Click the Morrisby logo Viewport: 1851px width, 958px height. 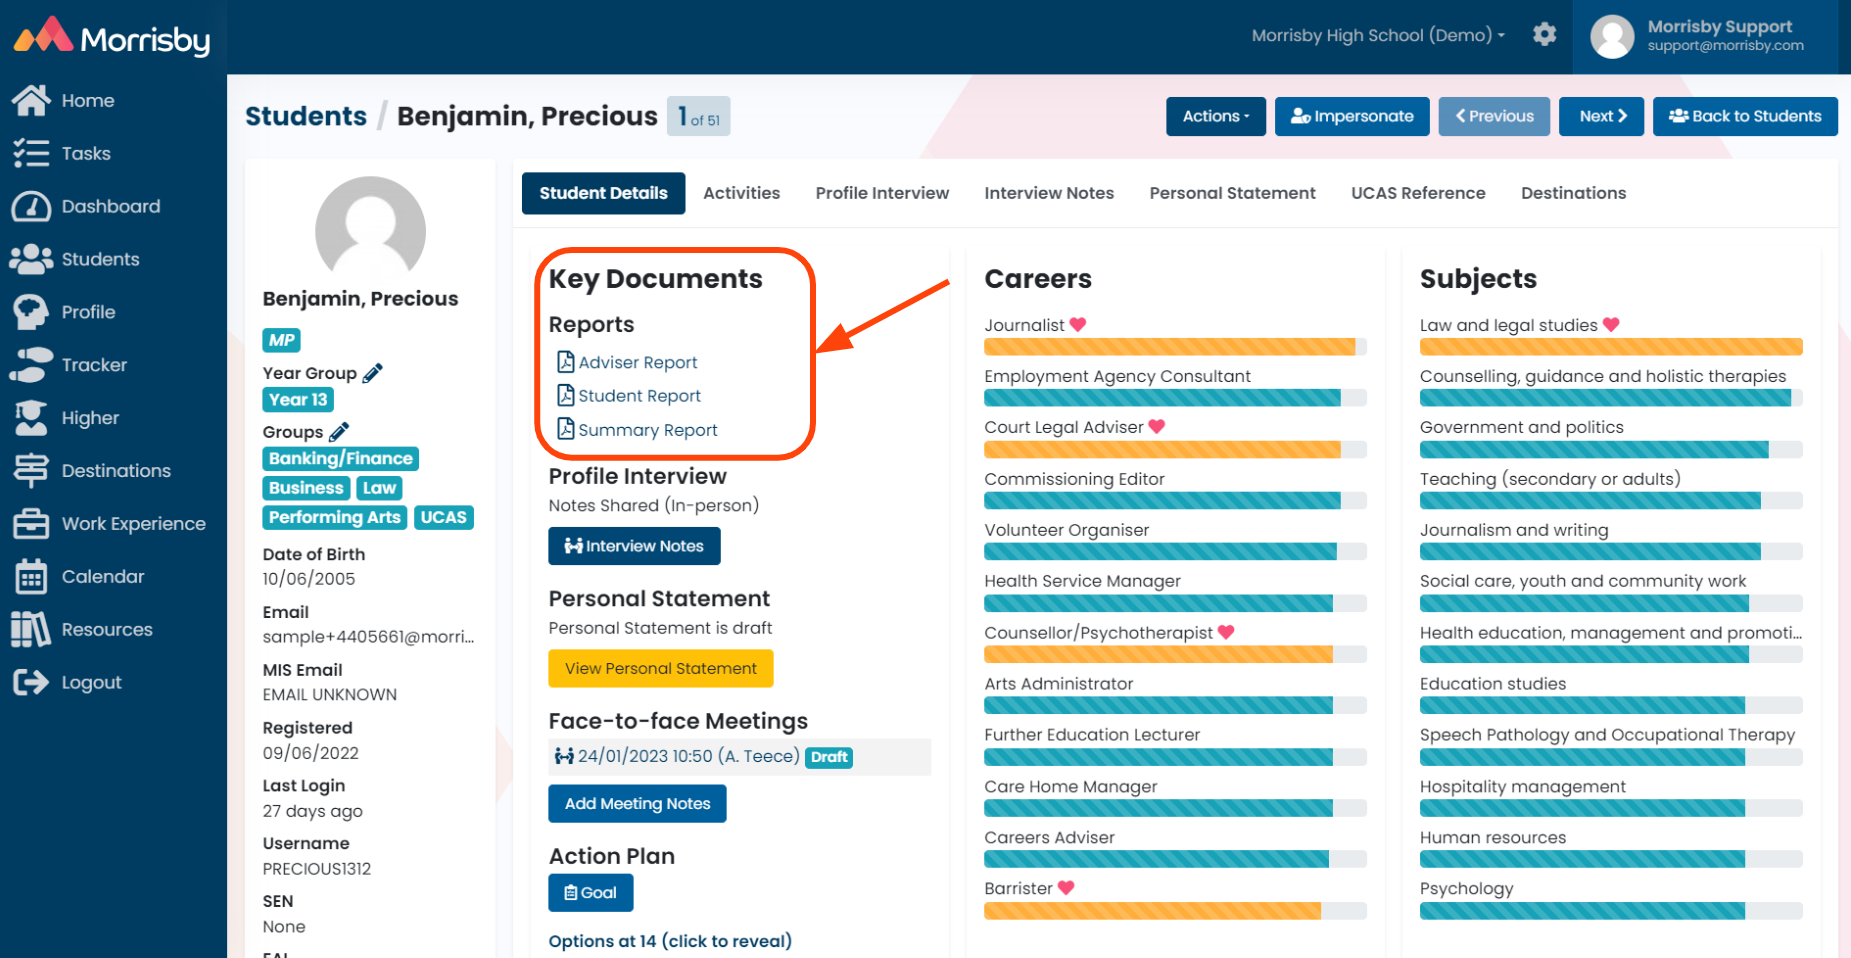pos(111,37)
